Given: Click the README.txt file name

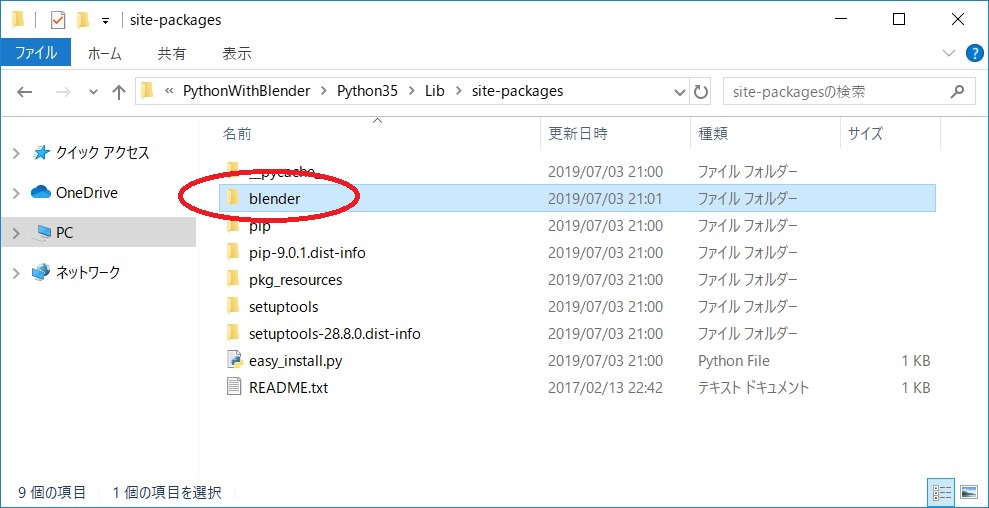Looking at the screenshot, I should 288,387.
